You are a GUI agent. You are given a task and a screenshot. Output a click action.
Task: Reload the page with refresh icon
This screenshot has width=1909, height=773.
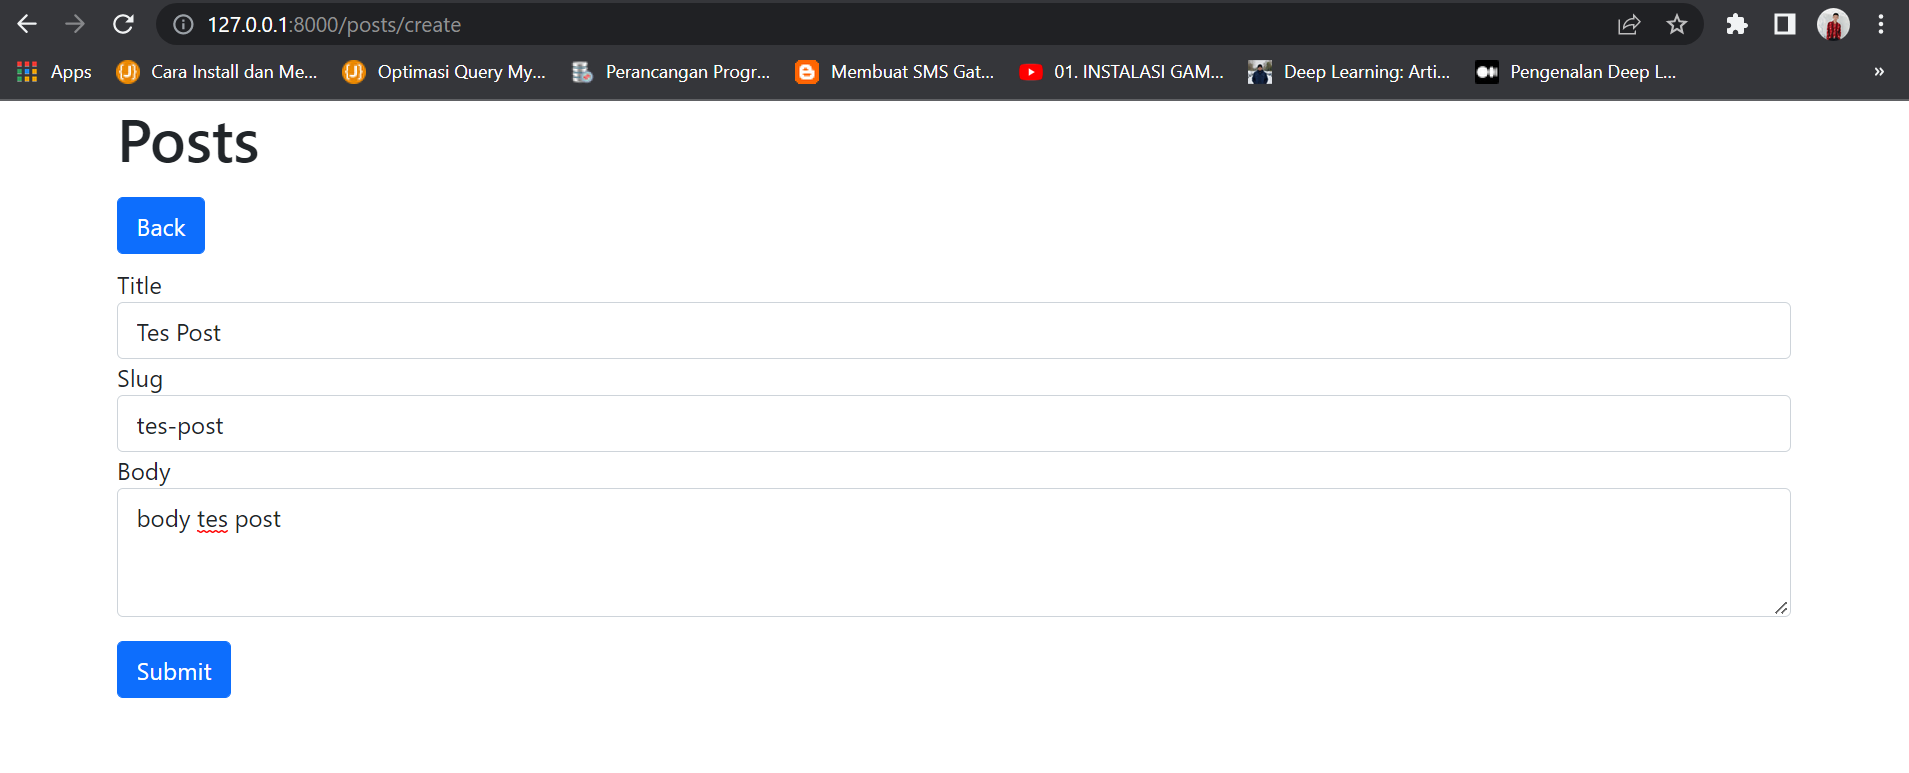point(123,24)
